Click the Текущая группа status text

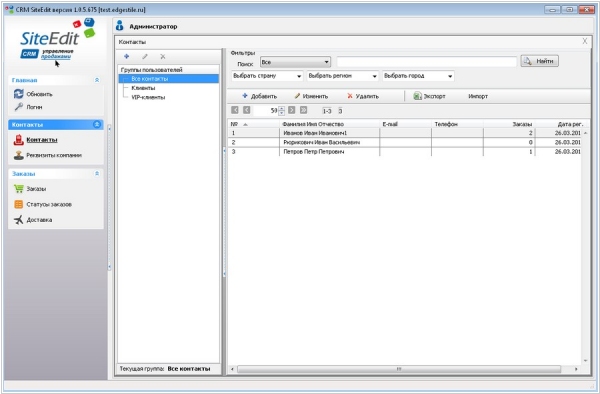coord(165,369)
